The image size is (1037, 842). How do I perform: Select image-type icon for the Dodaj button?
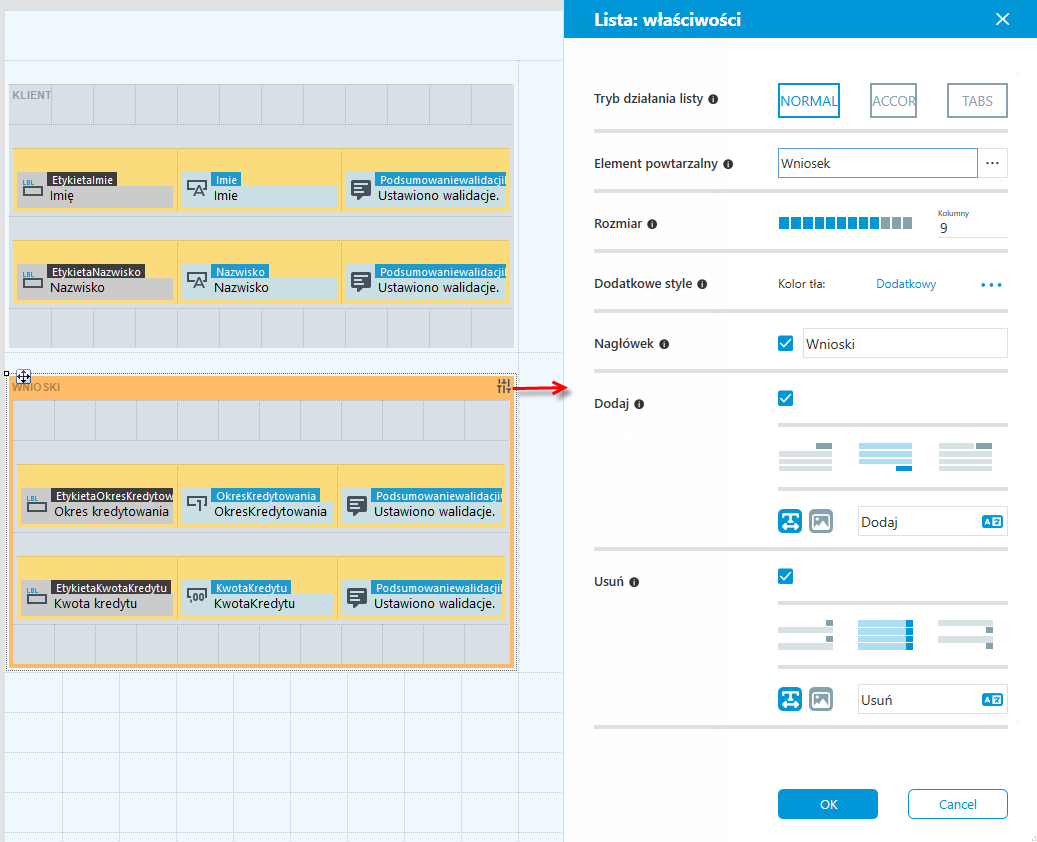821,521
